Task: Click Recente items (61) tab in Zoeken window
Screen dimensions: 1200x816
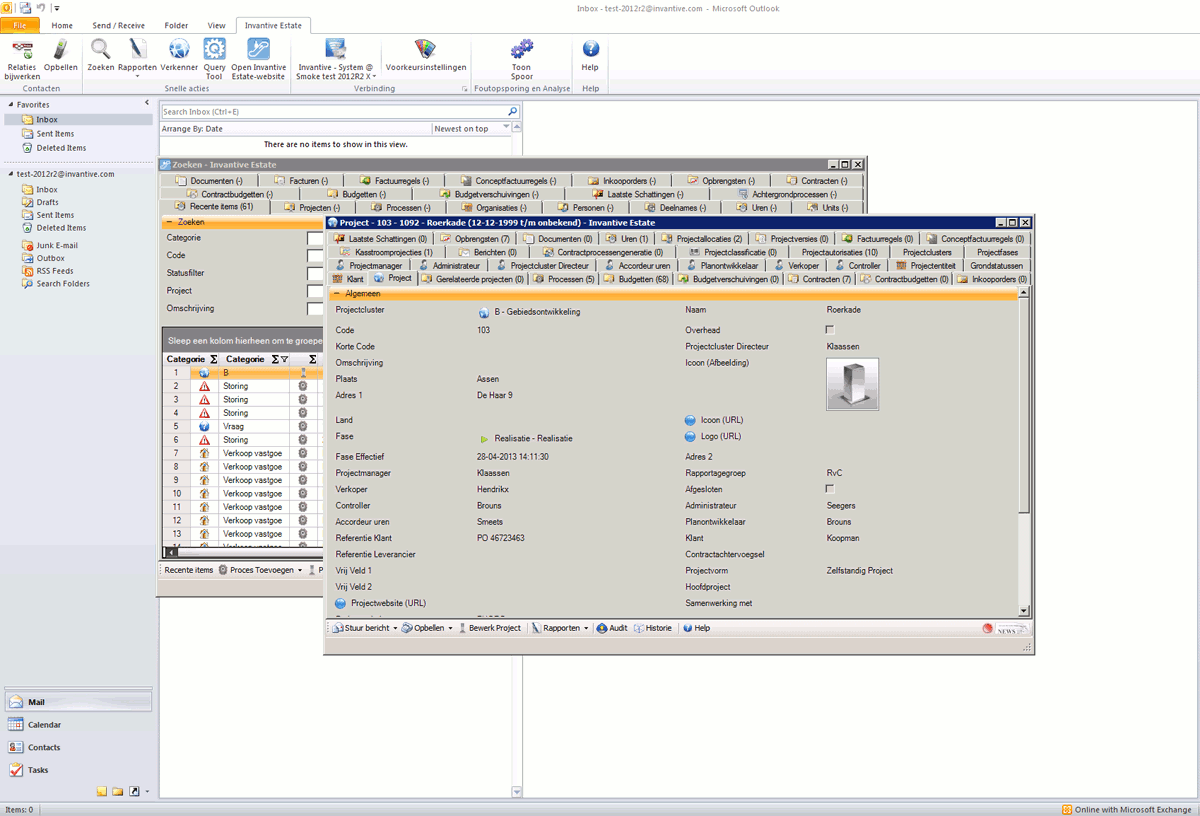Action: pos(213,207)
